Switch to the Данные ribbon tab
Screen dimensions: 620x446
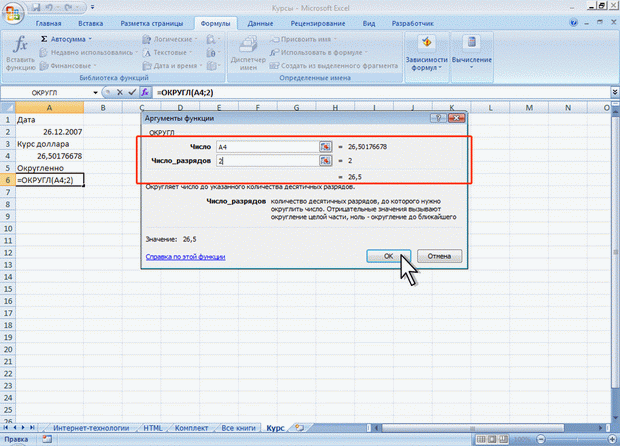261,21
